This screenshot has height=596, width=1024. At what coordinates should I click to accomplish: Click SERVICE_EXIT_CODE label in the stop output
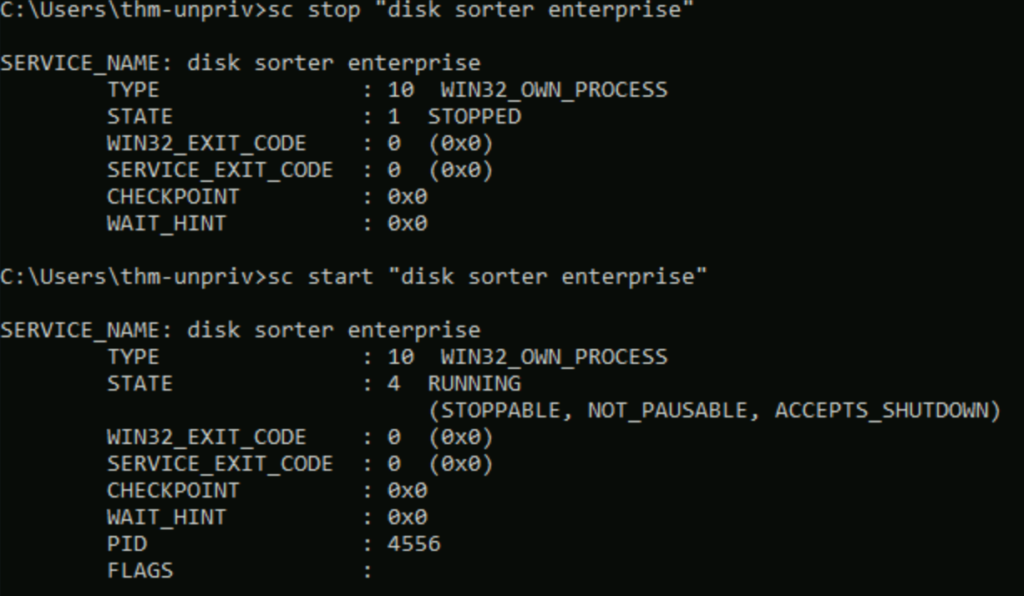click(220, 171)
